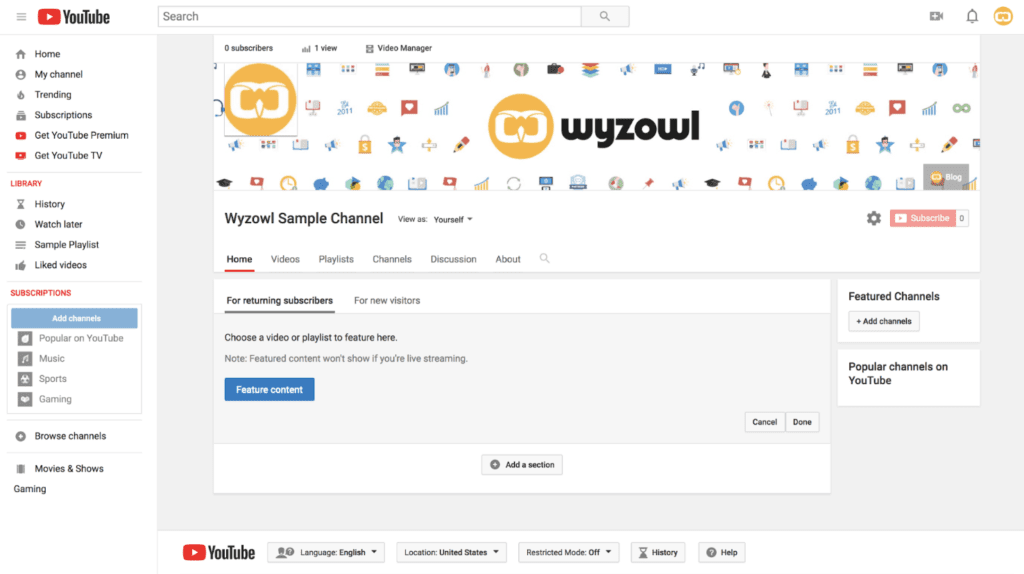Open the upload video camera icon

[x=936, y=16]
